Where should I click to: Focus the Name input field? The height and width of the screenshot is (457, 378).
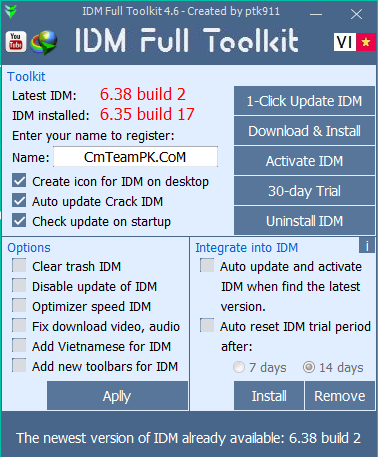[x=135, y=157]
